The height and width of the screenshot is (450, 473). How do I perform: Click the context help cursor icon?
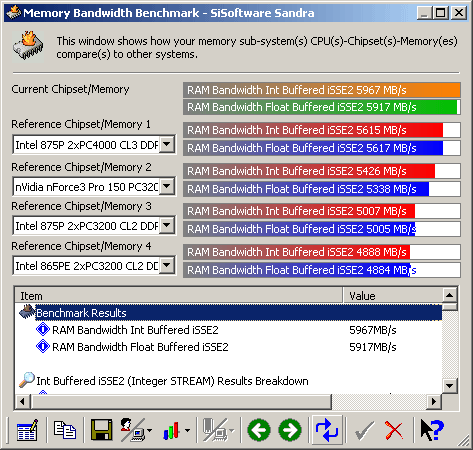(x=432, y=430)
